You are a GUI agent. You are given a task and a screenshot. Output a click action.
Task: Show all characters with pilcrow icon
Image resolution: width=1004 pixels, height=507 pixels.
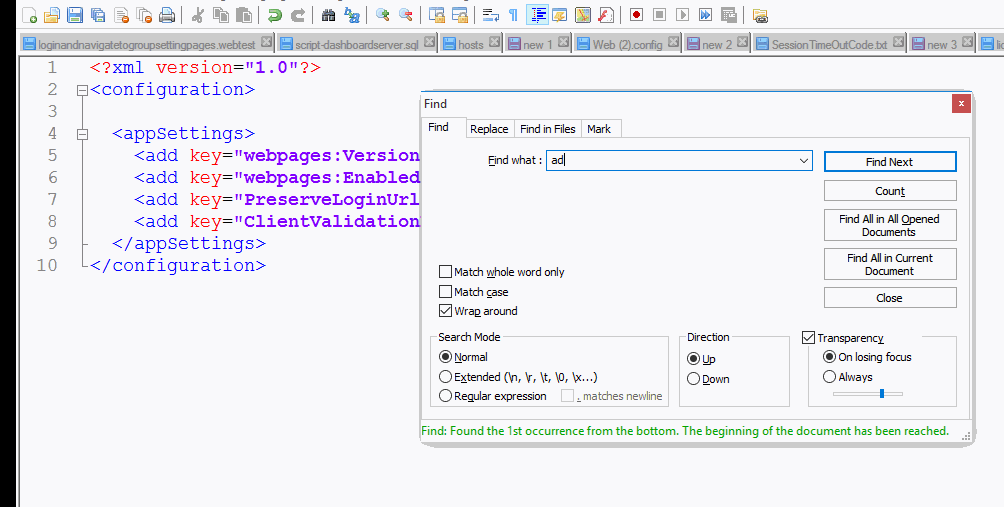click(x=514, y=15)
